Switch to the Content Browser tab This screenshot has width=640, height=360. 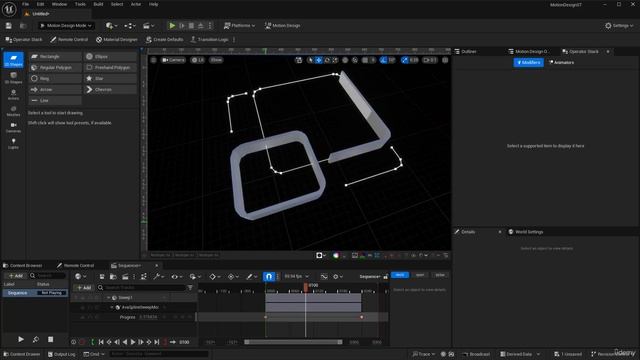click(23, 266)
